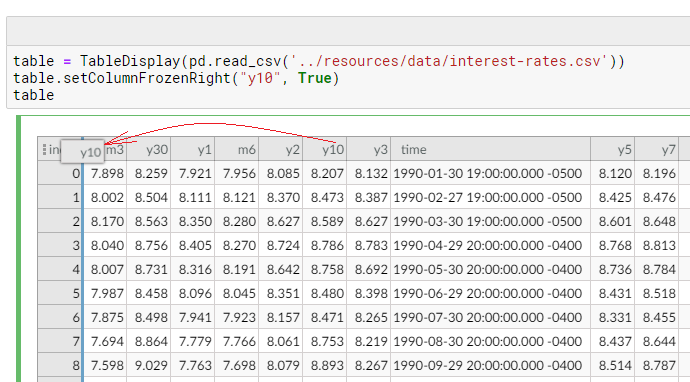
Task: Select cell 8.724 in row 3
Action: point(281,245)
